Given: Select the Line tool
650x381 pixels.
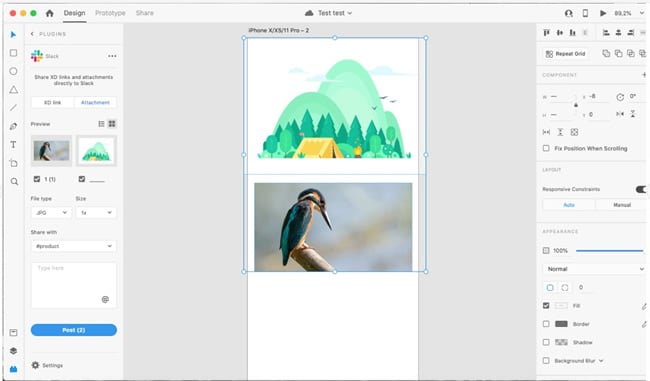Looking at the screenshot, I should [13, 108].
